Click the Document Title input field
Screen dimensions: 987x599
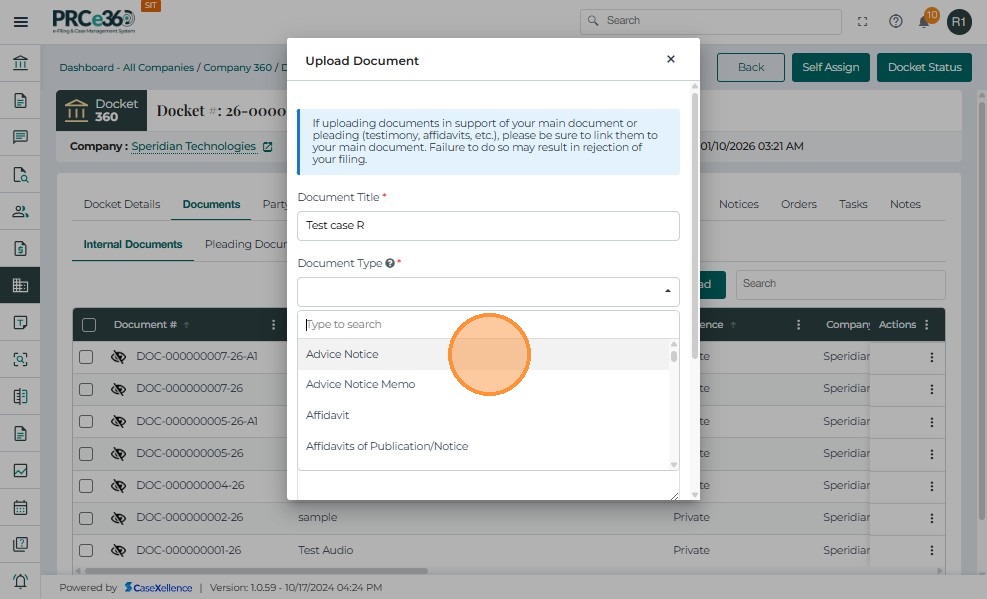488,226
